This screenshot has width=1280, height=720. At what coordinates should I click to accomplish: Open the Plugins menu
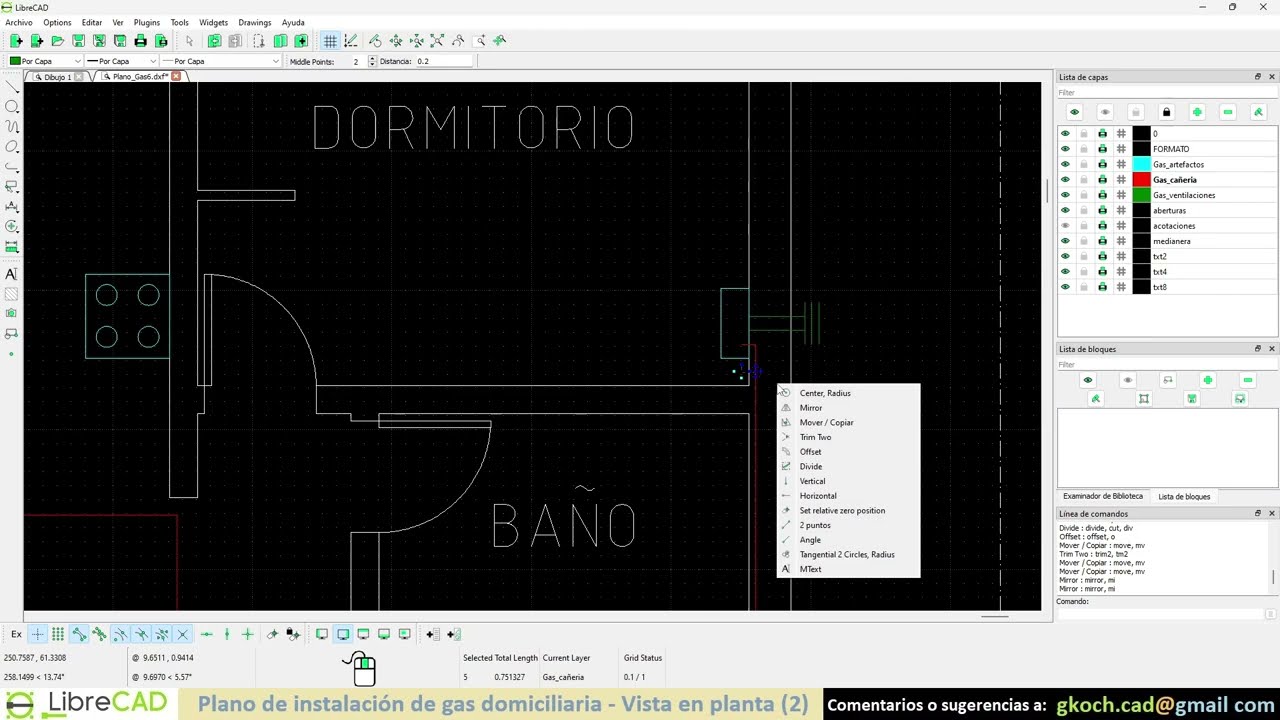tap(147, 22)
